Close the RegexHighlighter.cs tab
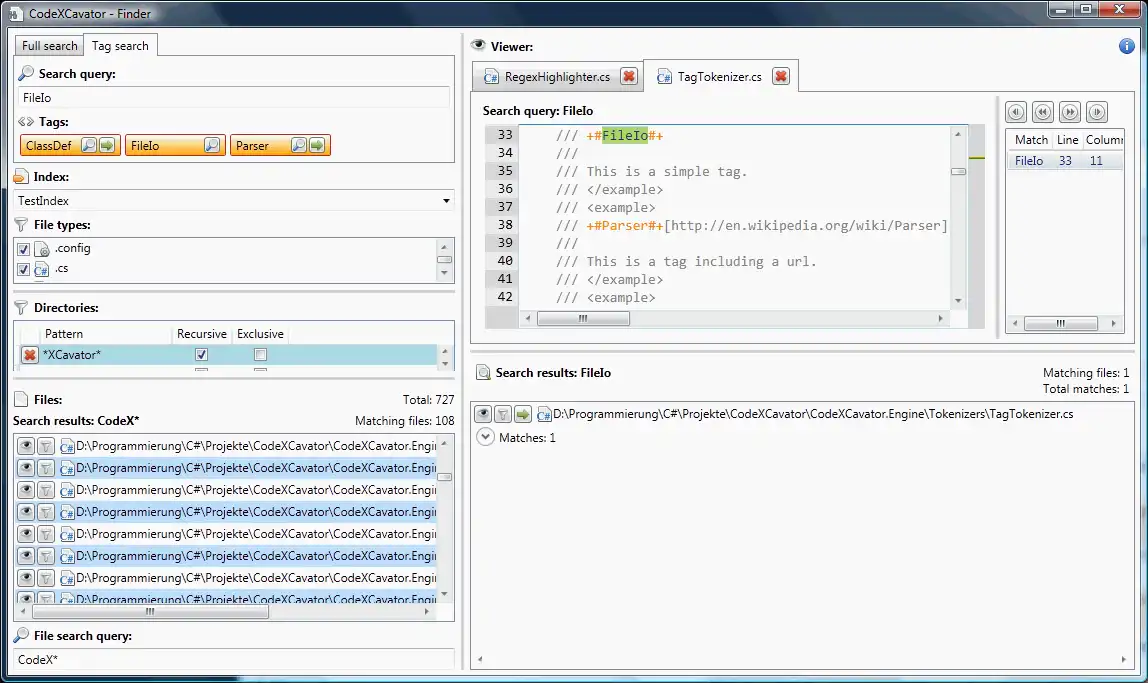The image size is (1148, 683). 629,76
